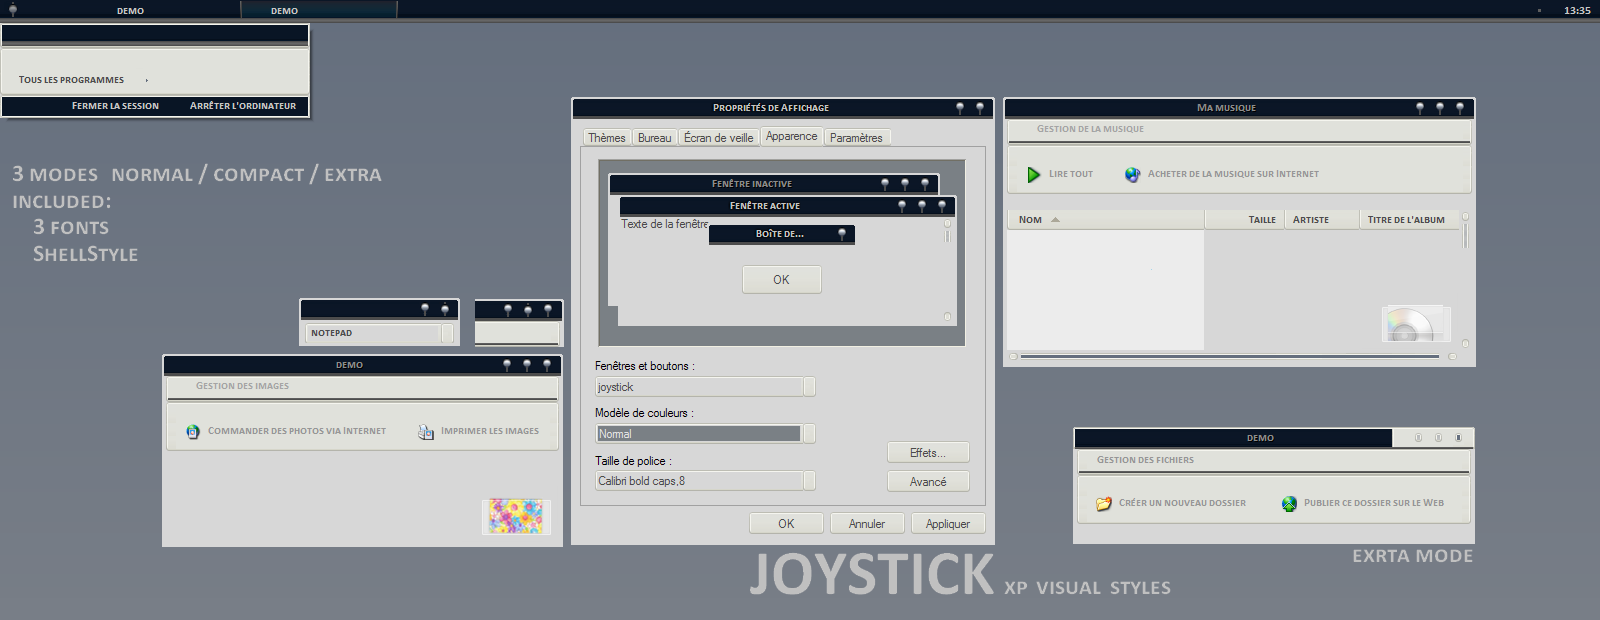Click the OK button in preview message box
Viewport: 1600px width, 620px height.
[781, 280]
